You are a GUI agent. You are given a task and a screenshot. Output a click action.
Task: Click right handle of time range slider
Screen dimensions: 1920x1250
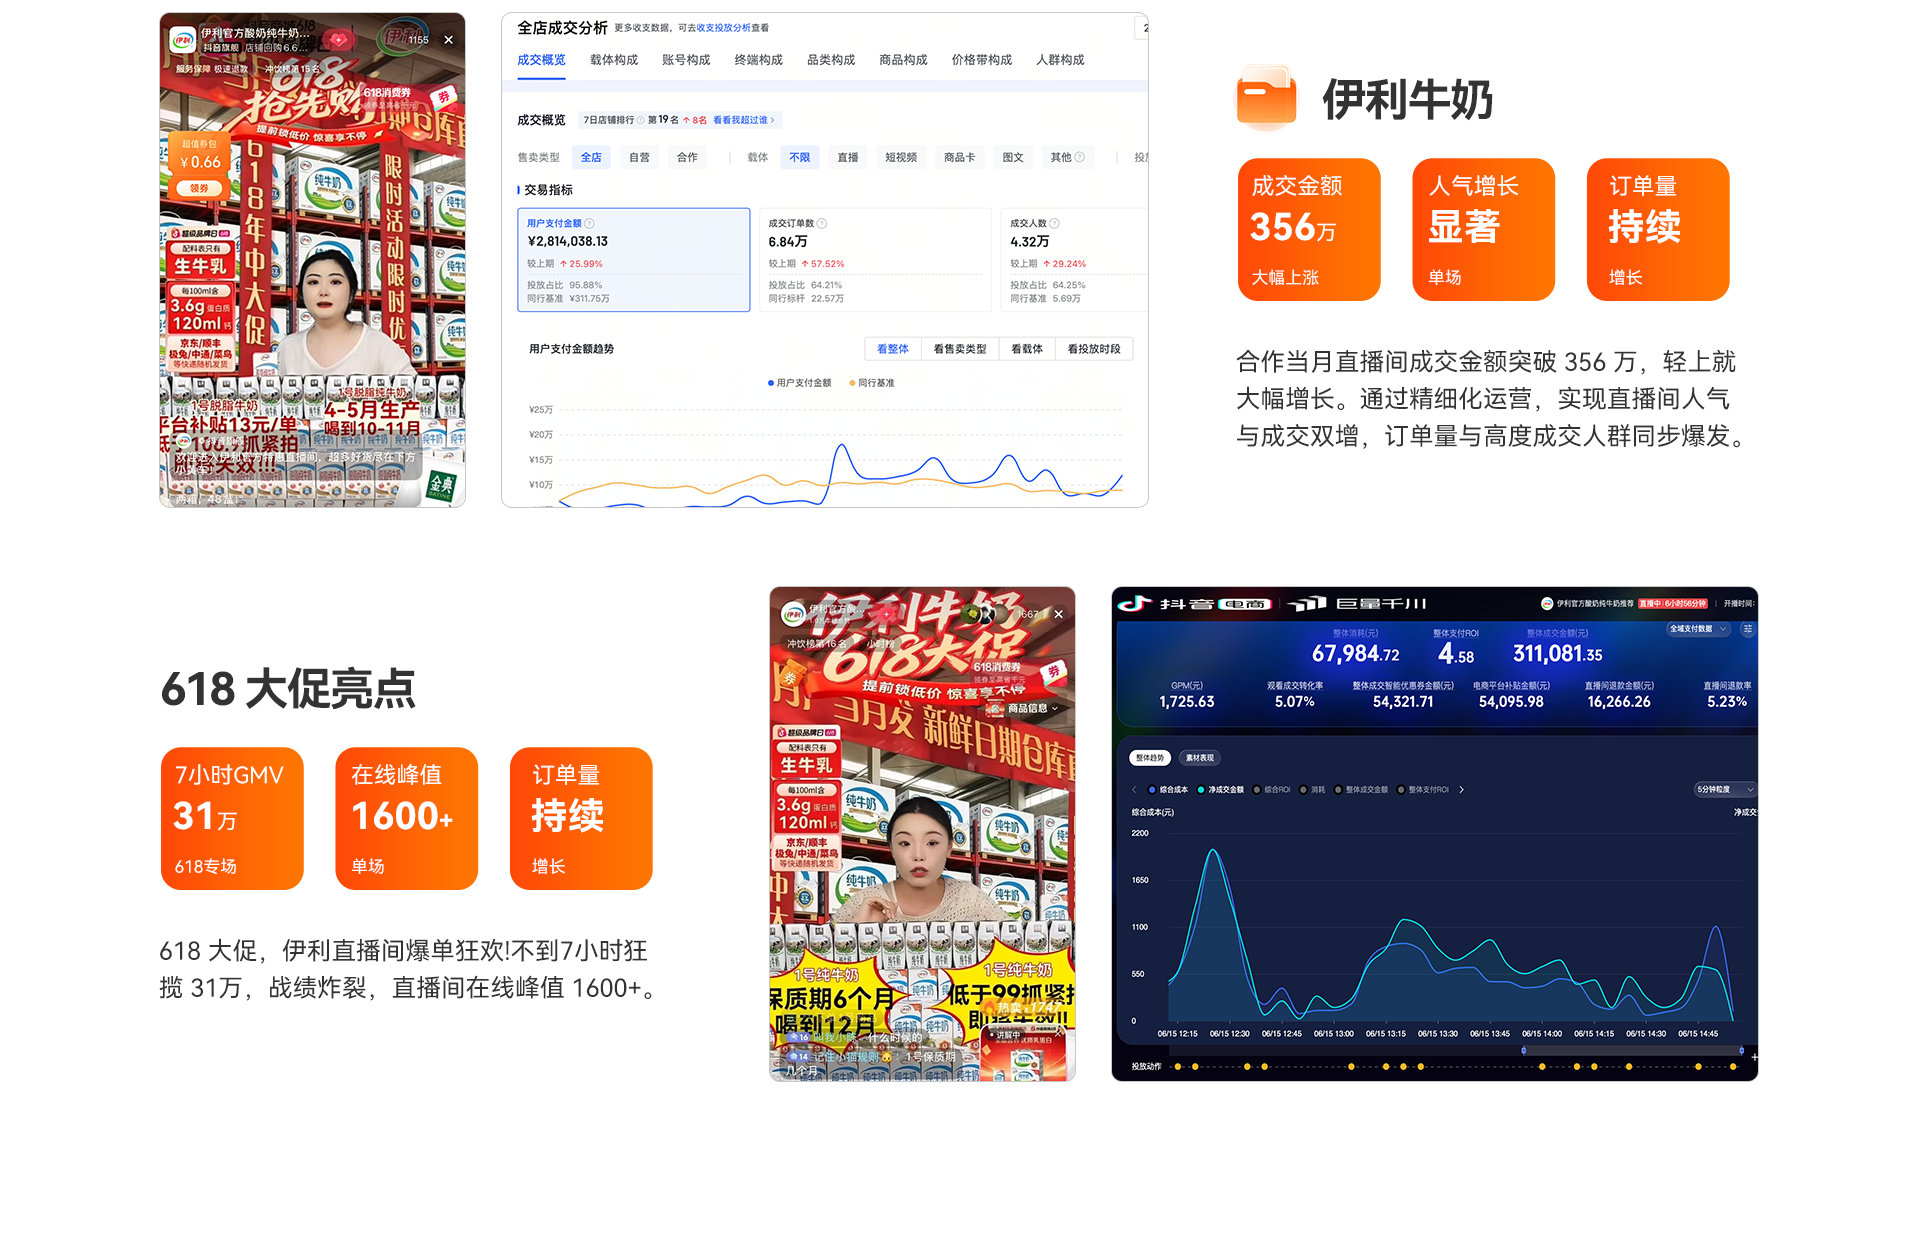pyautogui.click(x=1741, y=1050)
